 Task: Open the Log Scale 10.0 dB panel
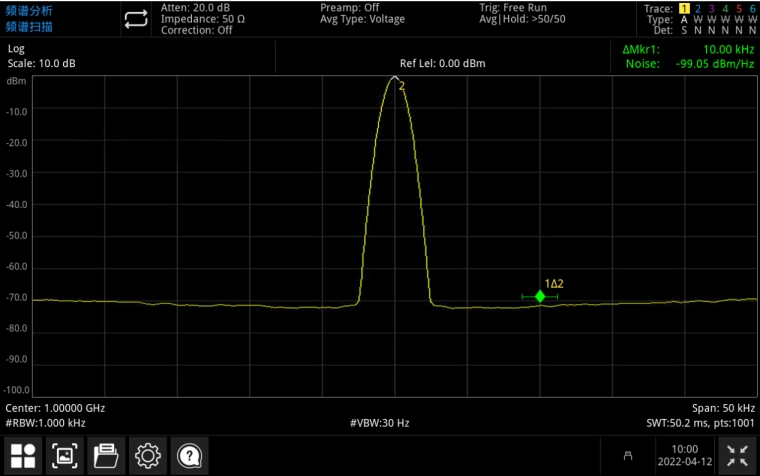(42, 56)
